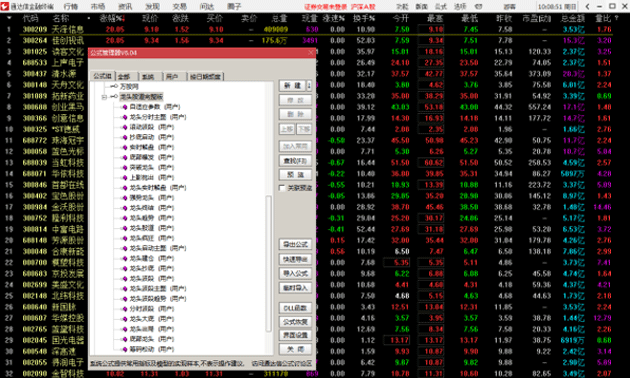Image resolution: width=630 pixels, height=378 pixels.
Task: Click the 导出公式 button
Action: (295, 244)
